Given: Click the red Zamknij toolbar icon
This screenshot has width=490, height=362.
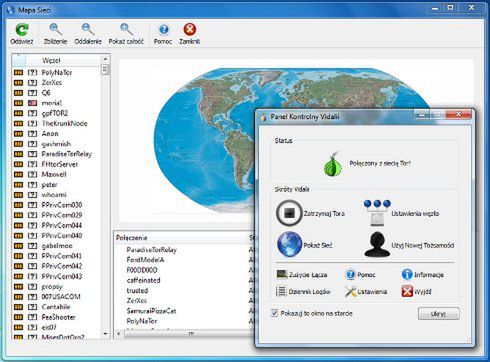Looking at the screenshot, I should 190,29.
